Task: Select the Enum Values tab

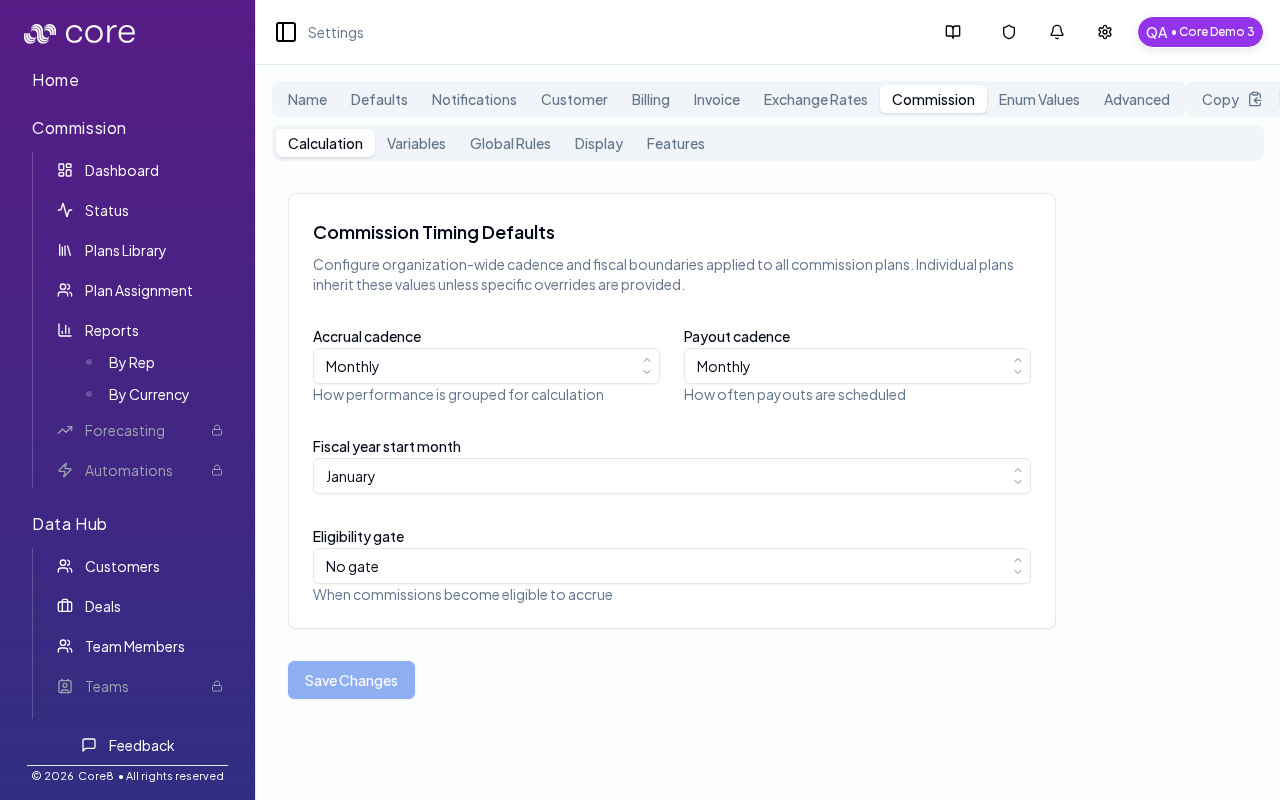Action: point(1039,99)
